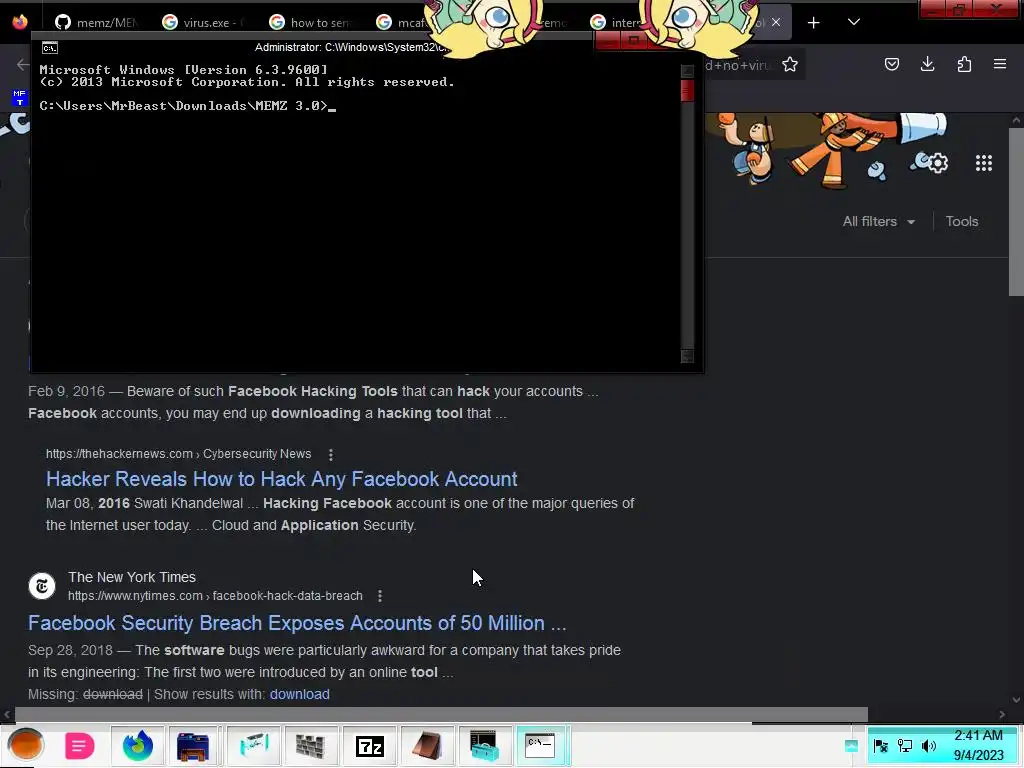
Task: Expand the list all tabs chevron
Action: (854, 22)
